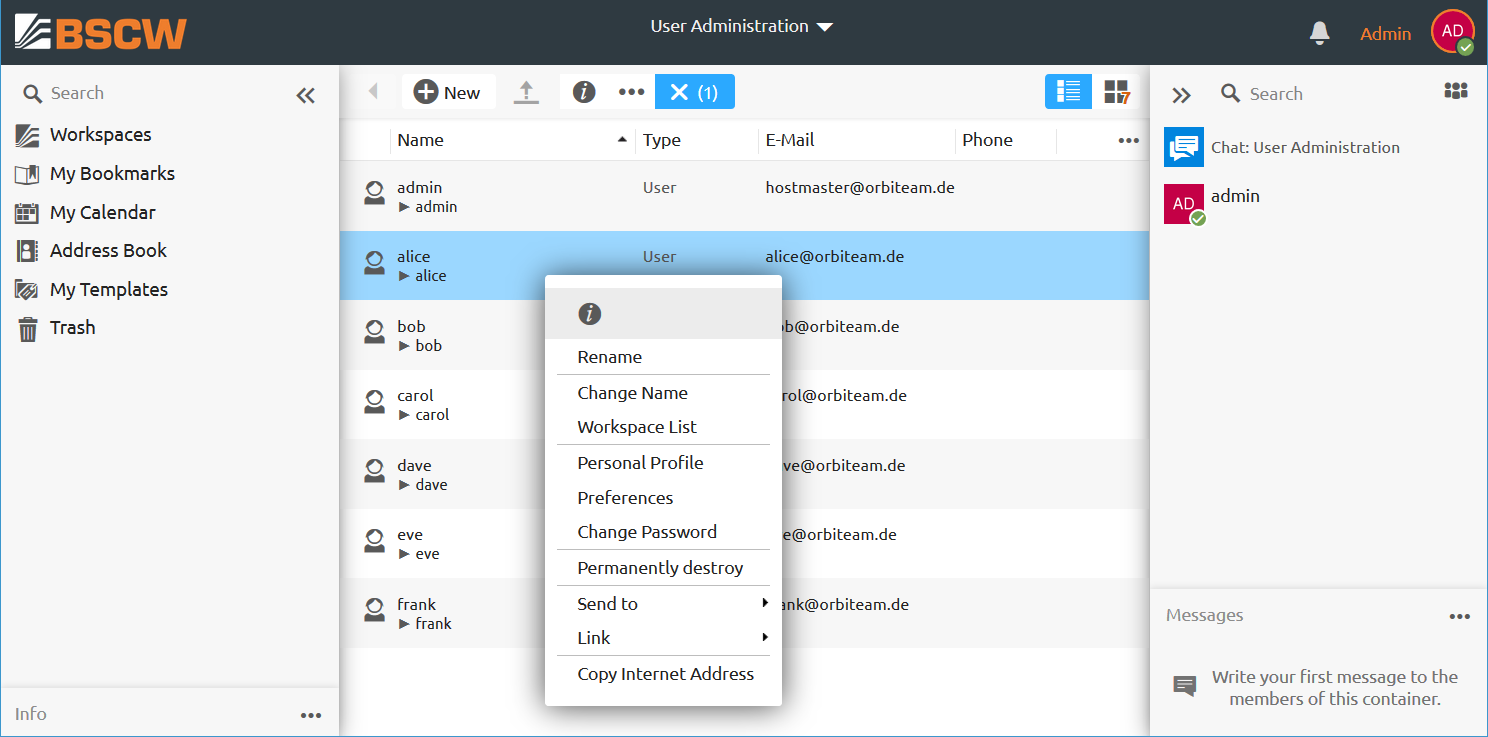Screen dimensions: 1488x737
Task: Click the info icon in toolbar
Action: [x=584, y=92]
